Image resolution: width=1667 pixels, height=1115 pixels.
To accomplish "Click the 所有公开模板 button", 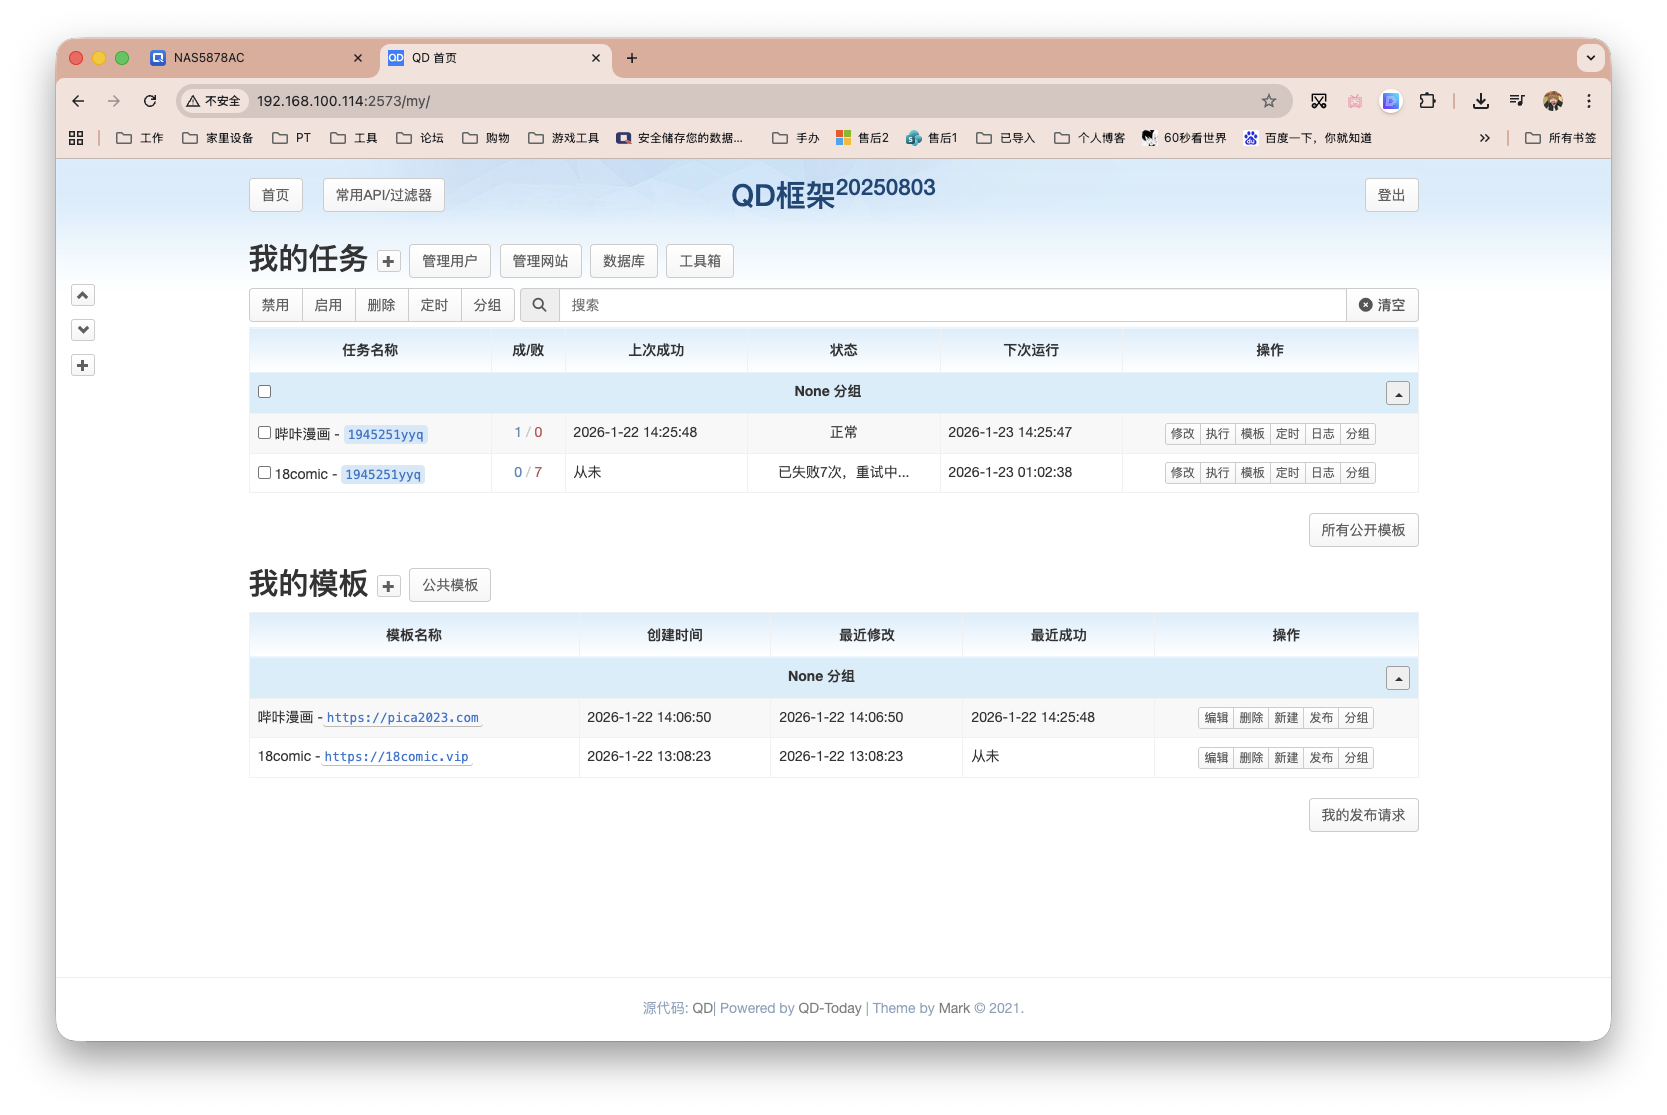I will [x=1363, y=530].
